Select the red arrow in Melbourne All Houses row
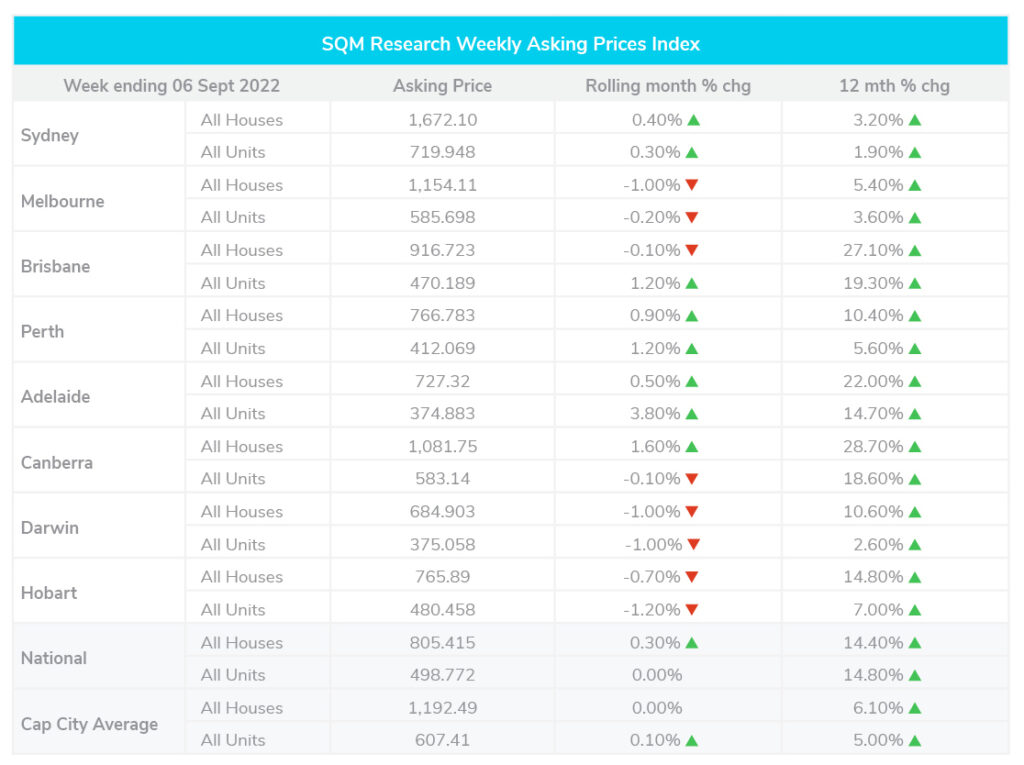 692,185
